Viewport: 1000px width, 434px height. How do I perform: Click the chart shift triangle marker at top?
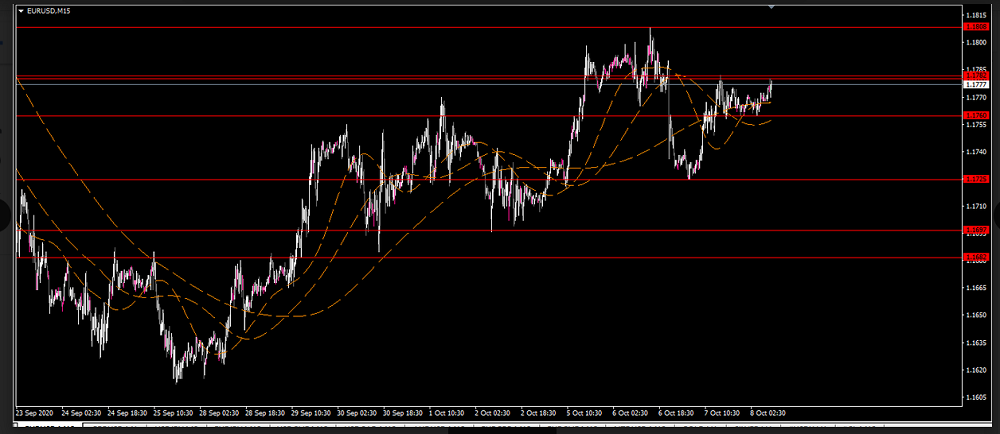(770, 6)
